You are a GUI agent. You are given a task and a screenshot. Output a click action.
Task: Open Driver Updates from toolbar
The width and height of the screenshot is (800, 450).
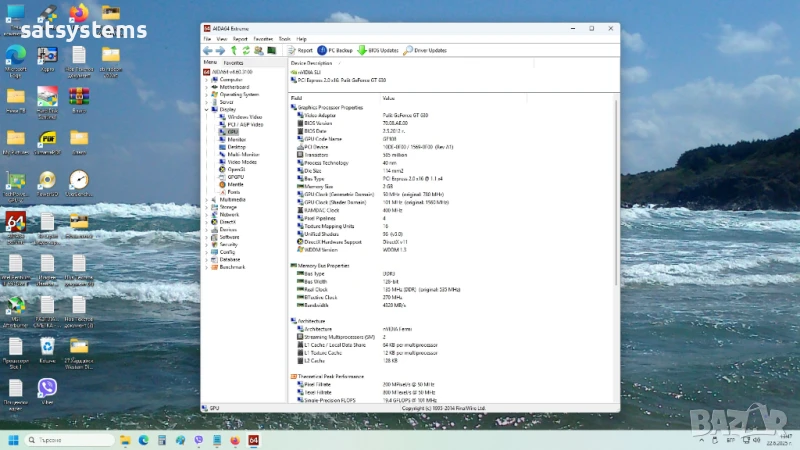coord(424,50)
